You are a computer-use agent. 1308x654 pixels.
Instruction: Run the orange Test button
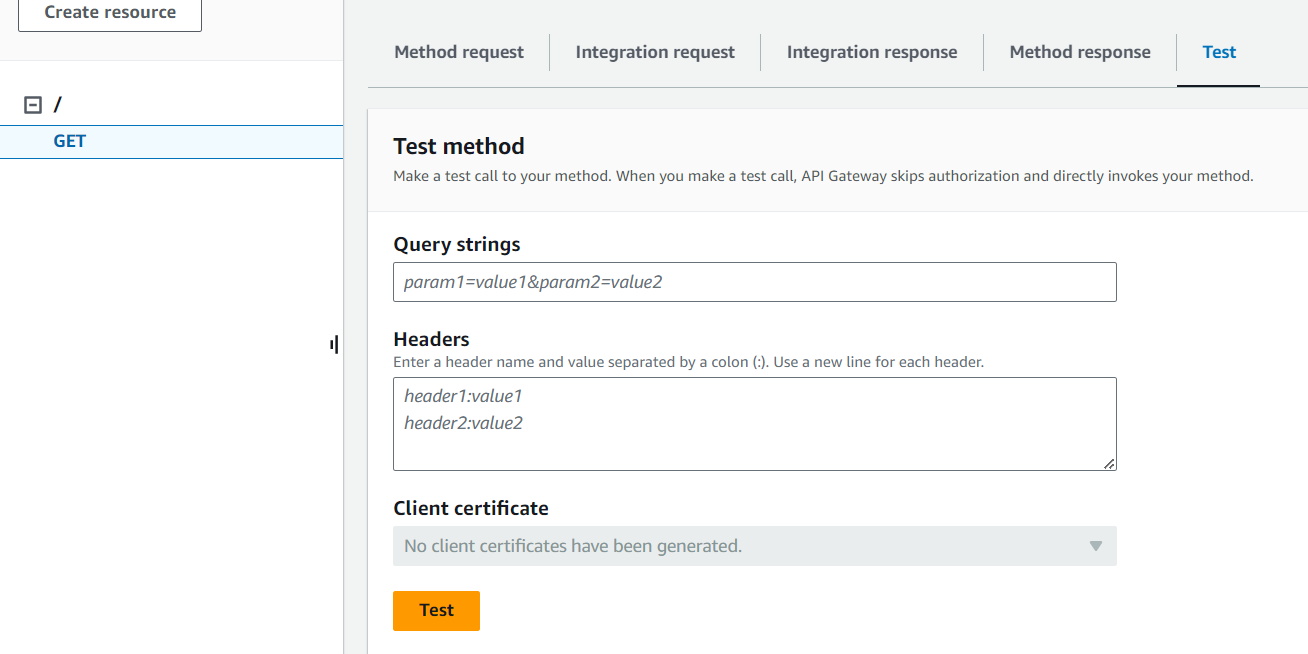point(436,610)
